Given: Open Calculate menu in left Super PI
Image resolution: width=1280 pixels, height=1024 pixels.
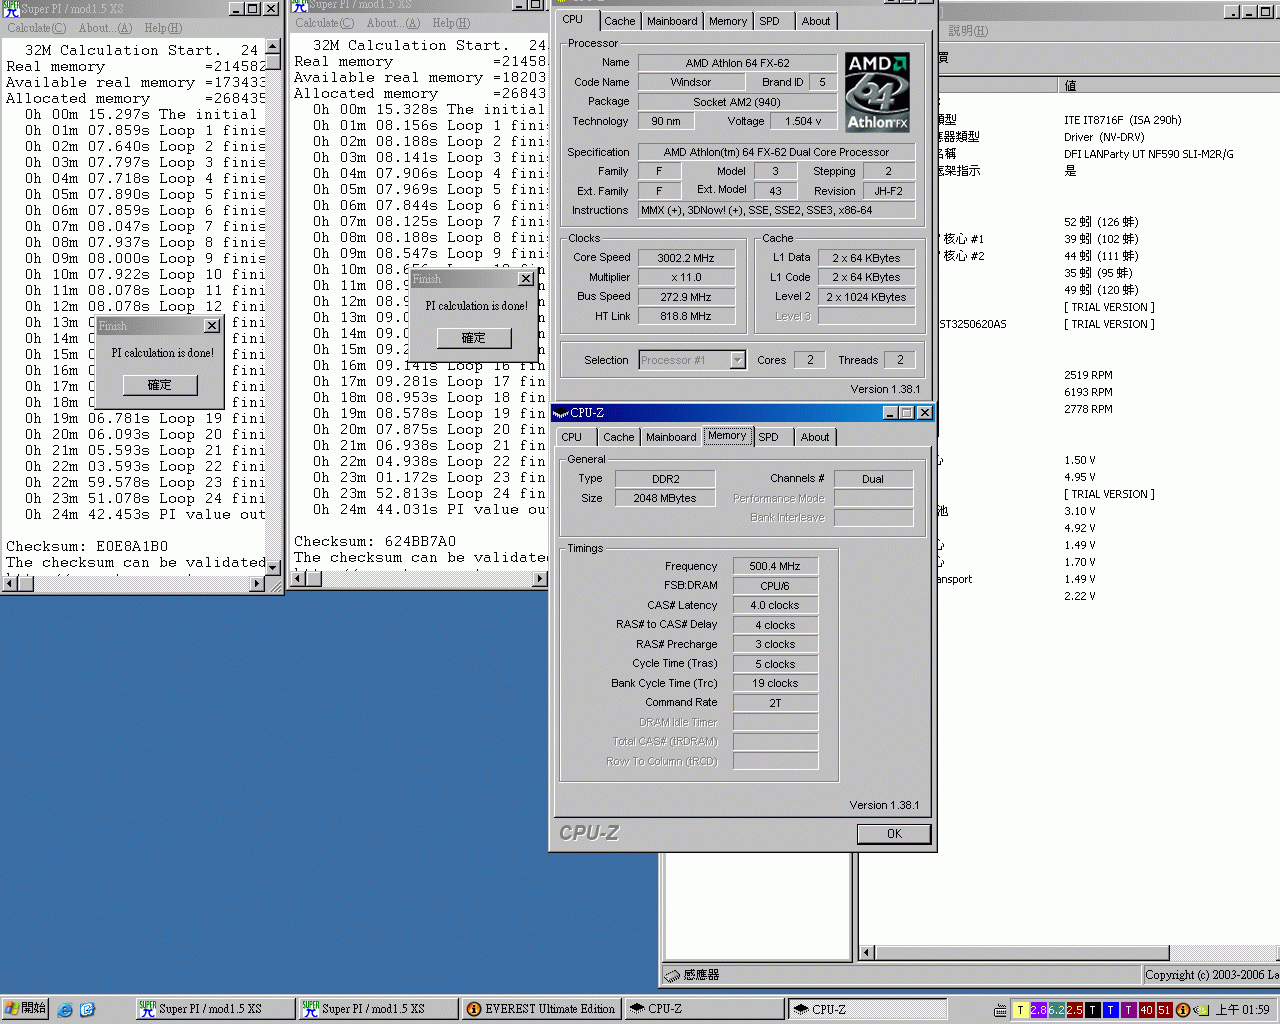Looking at the screenshot, I should coord(37,28).
